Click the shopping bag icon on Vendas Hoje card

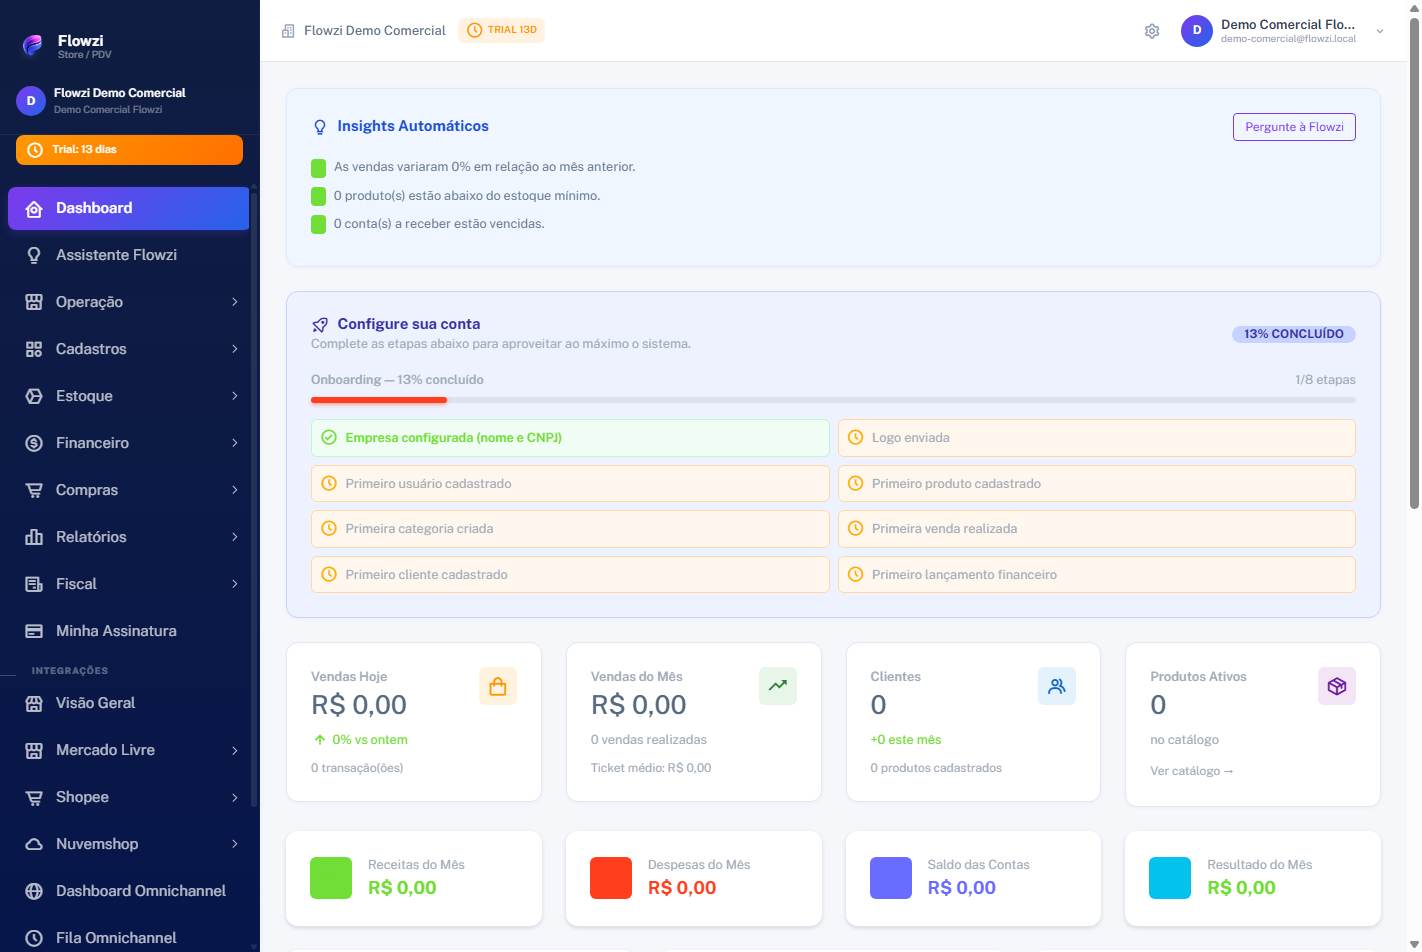(x=498, y=686)
